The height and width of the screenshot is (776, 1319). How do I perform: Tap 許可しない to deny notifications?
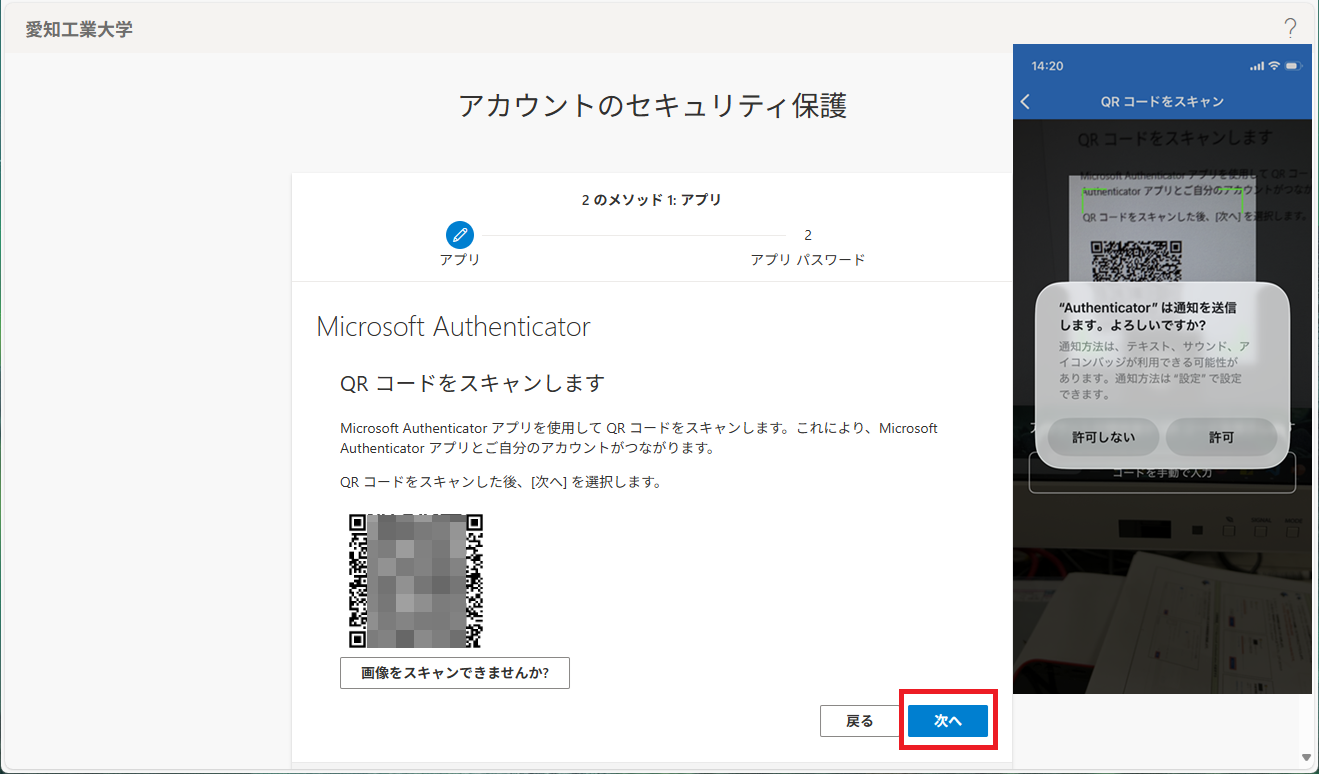[x=1103, y=436]
